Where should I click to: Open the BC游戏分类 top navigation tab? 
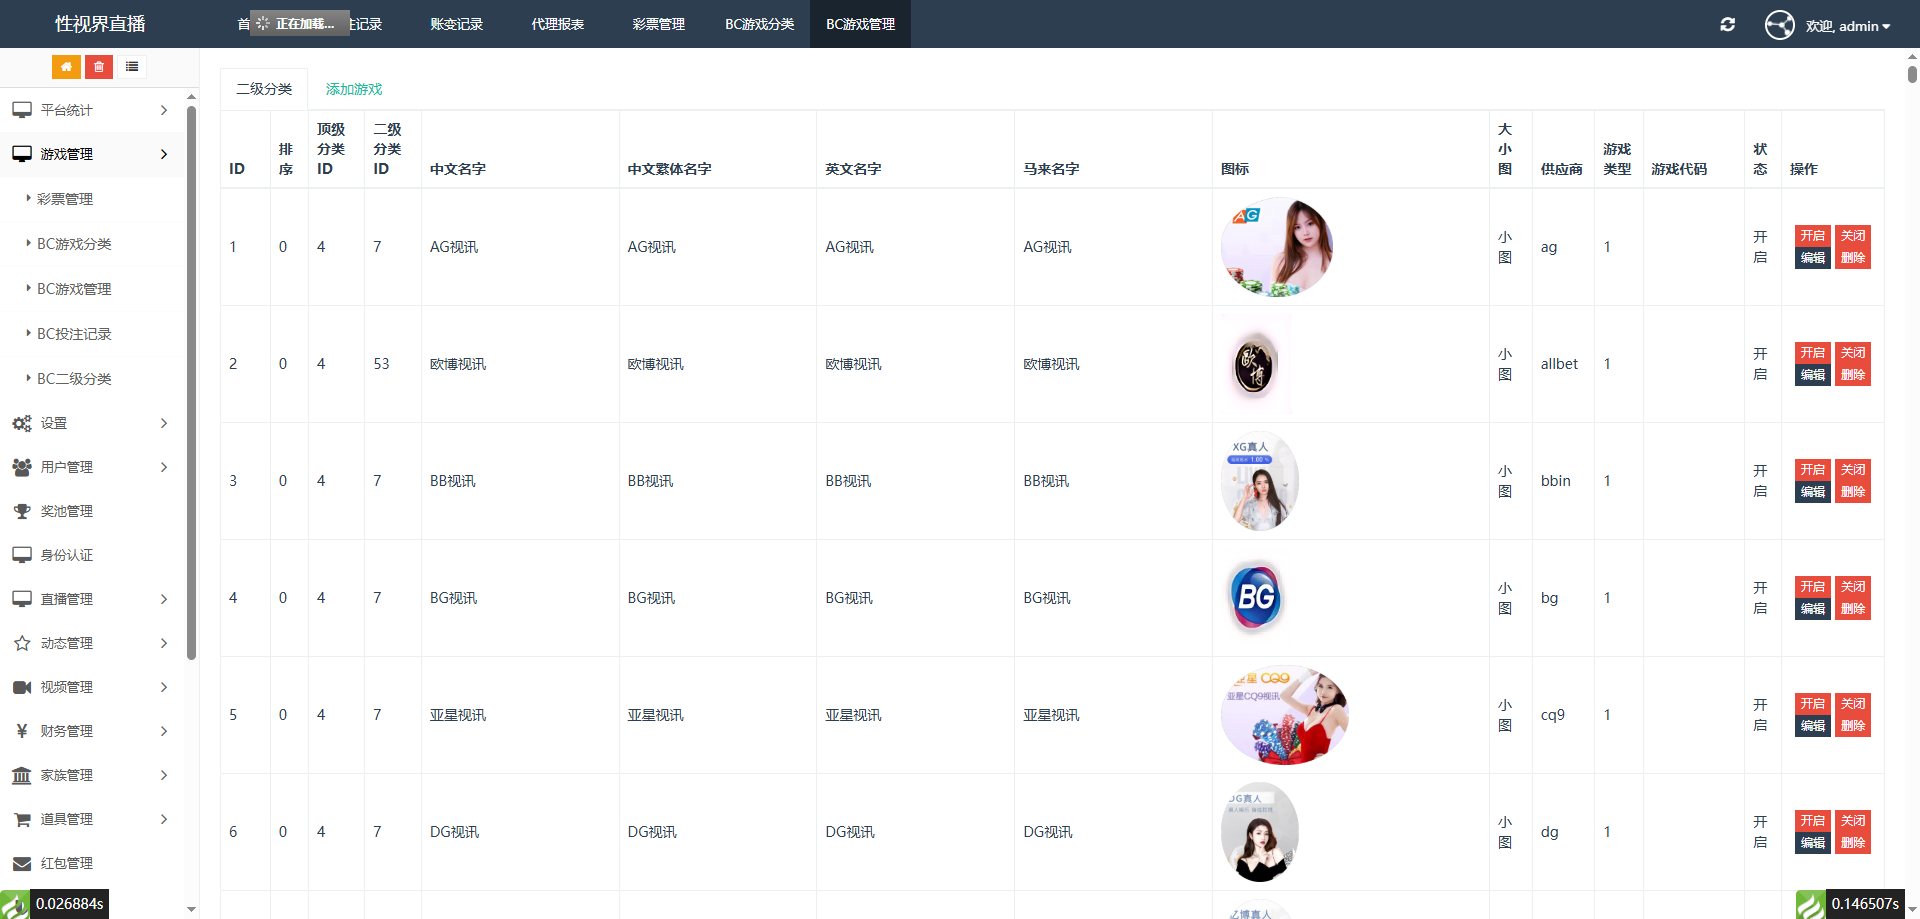click(x=759, y=24)
